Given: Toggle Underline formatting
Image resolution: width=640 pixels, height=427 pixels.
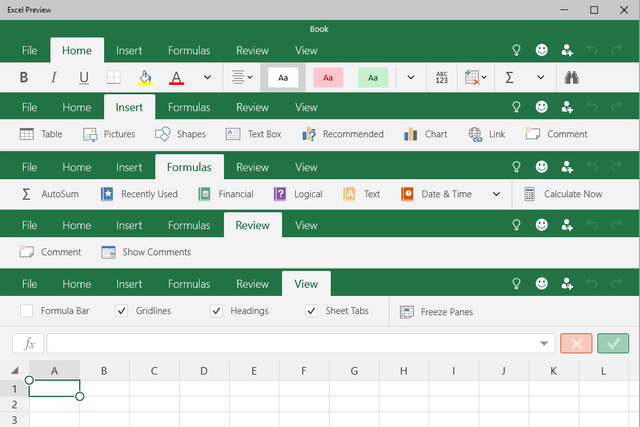Looking at the screenshot, I should 84,77.
